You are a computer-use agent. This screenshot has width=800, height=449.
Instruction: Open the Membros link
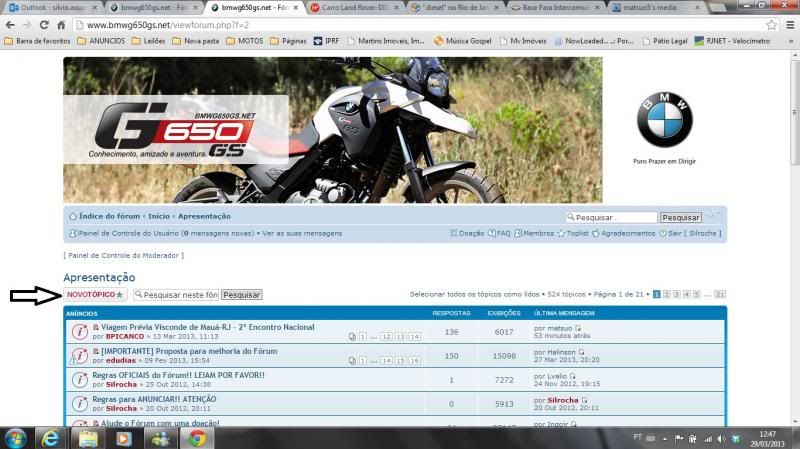[534, 233]
